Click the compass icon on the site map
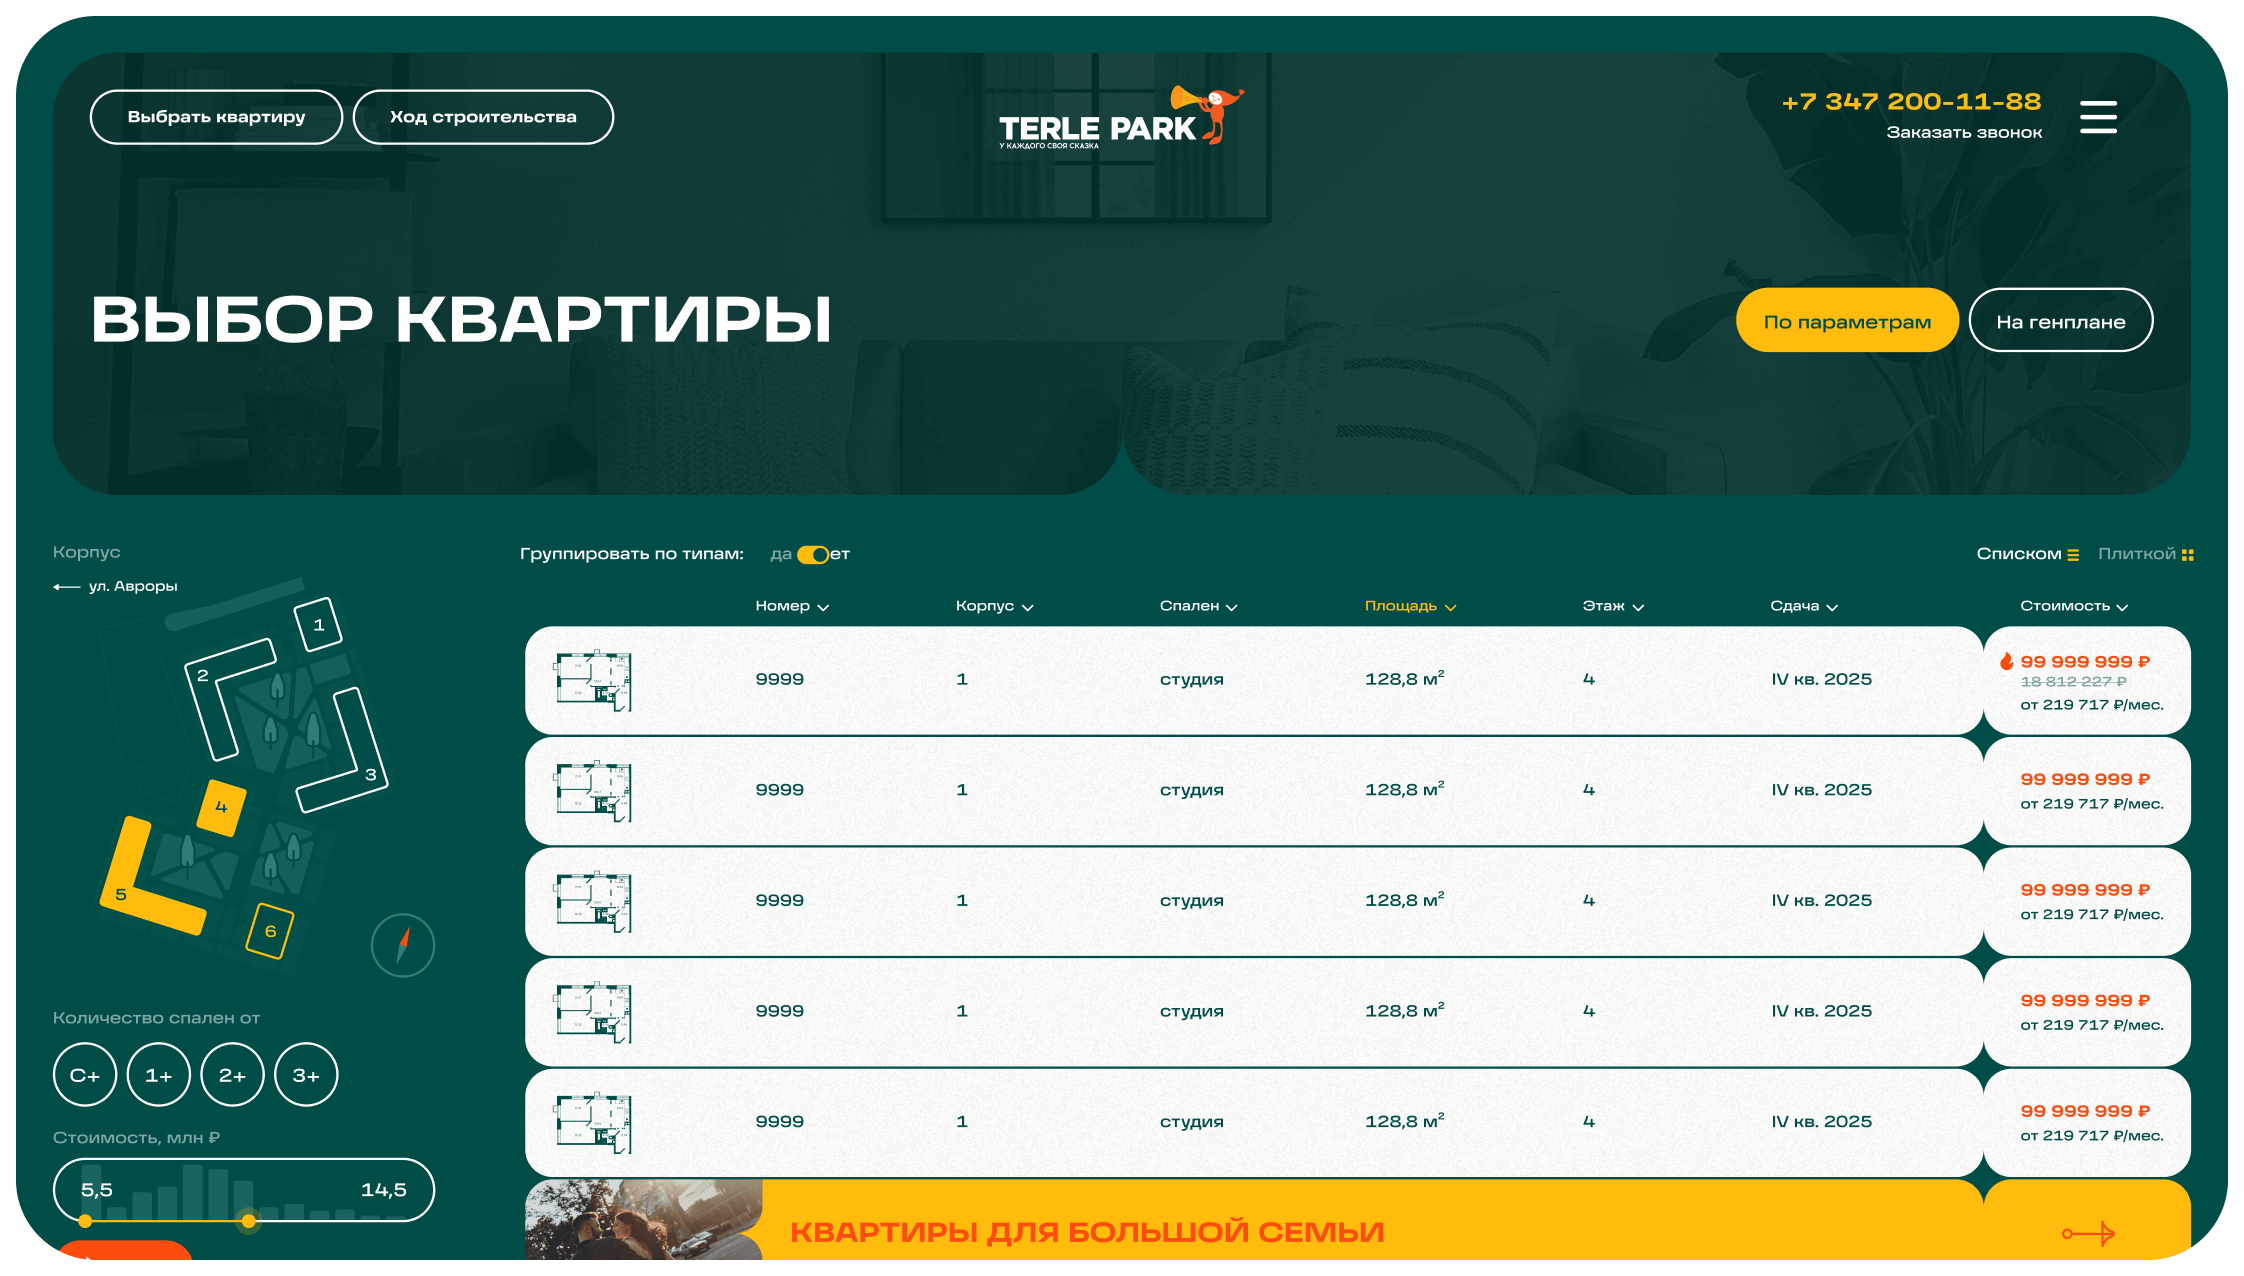Viewport: 2244px width, 1276px height. pyautogui.click(x=403, y=945)
